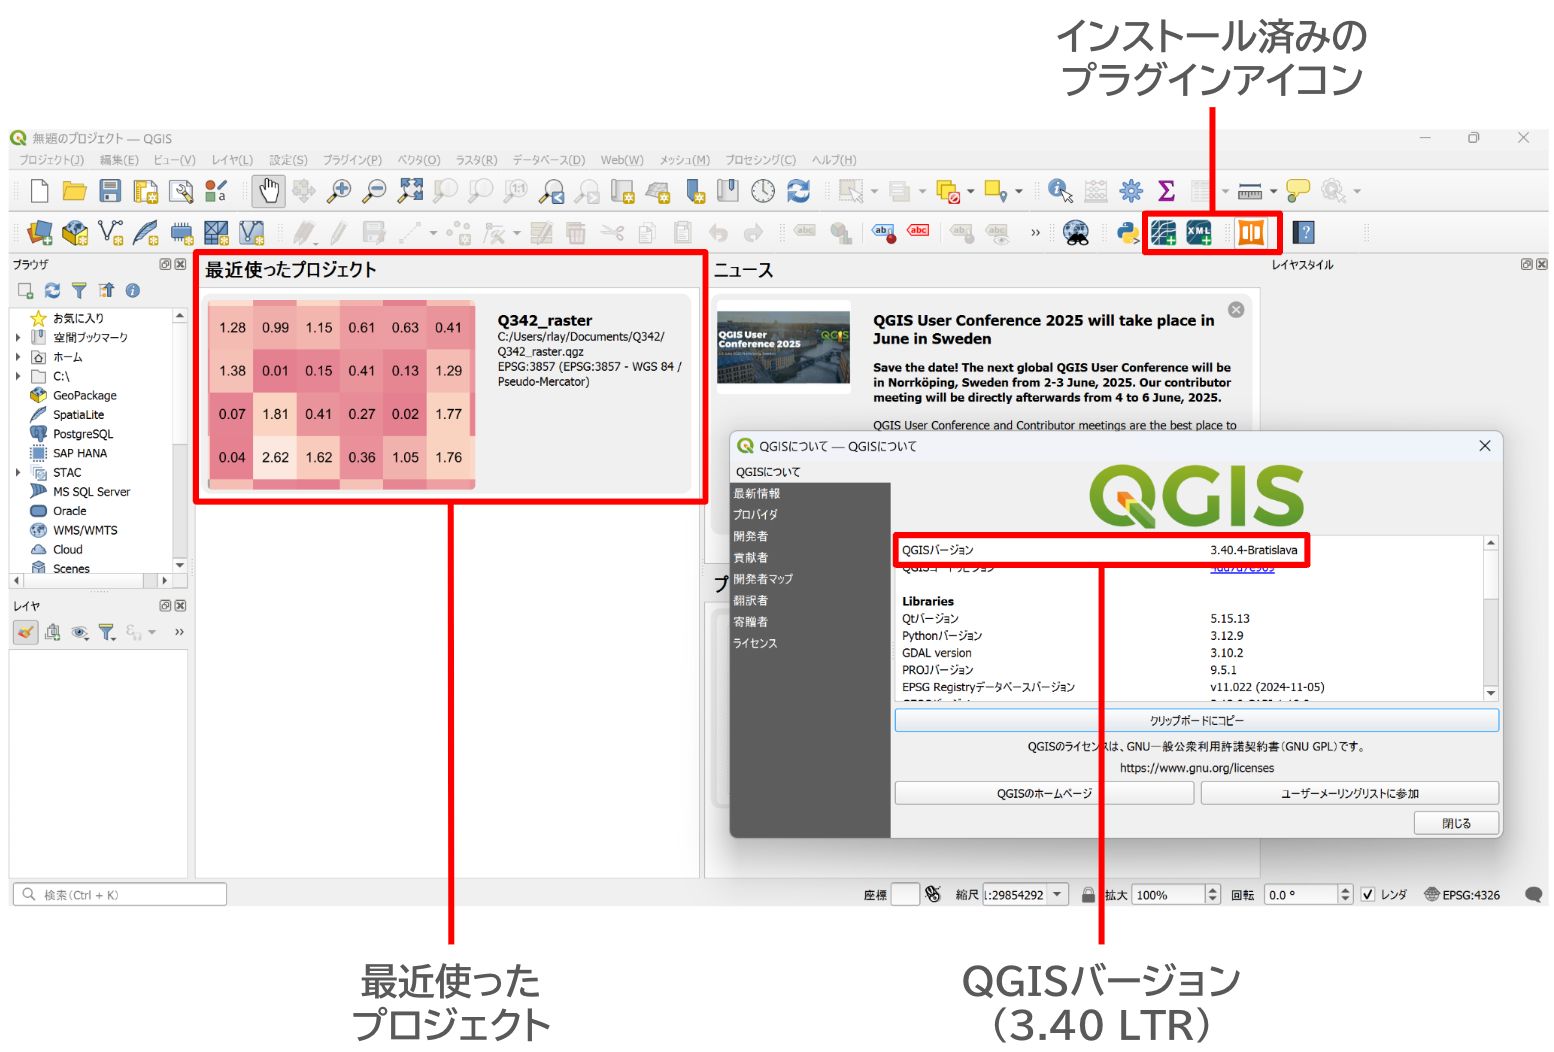1554x1052 pixels.
Task: Save the project with the floppy disk icon
Action: pos(110,190)
